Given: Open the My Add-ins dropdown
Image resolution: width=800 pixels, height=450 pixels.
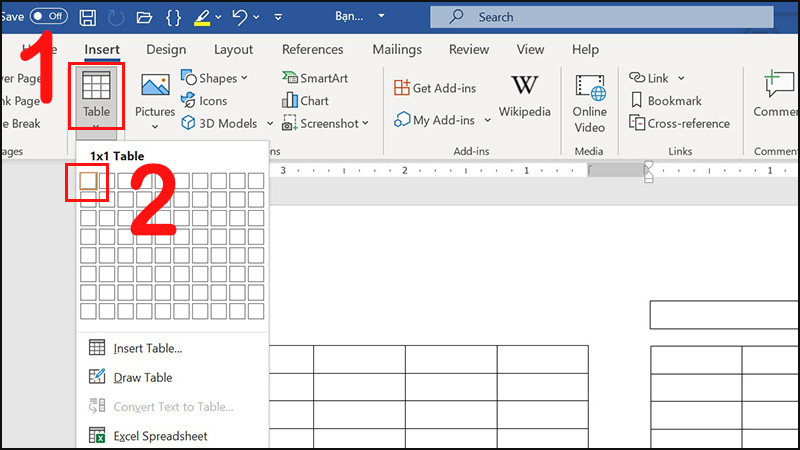Looking at the screenshot, I should 487,120.
